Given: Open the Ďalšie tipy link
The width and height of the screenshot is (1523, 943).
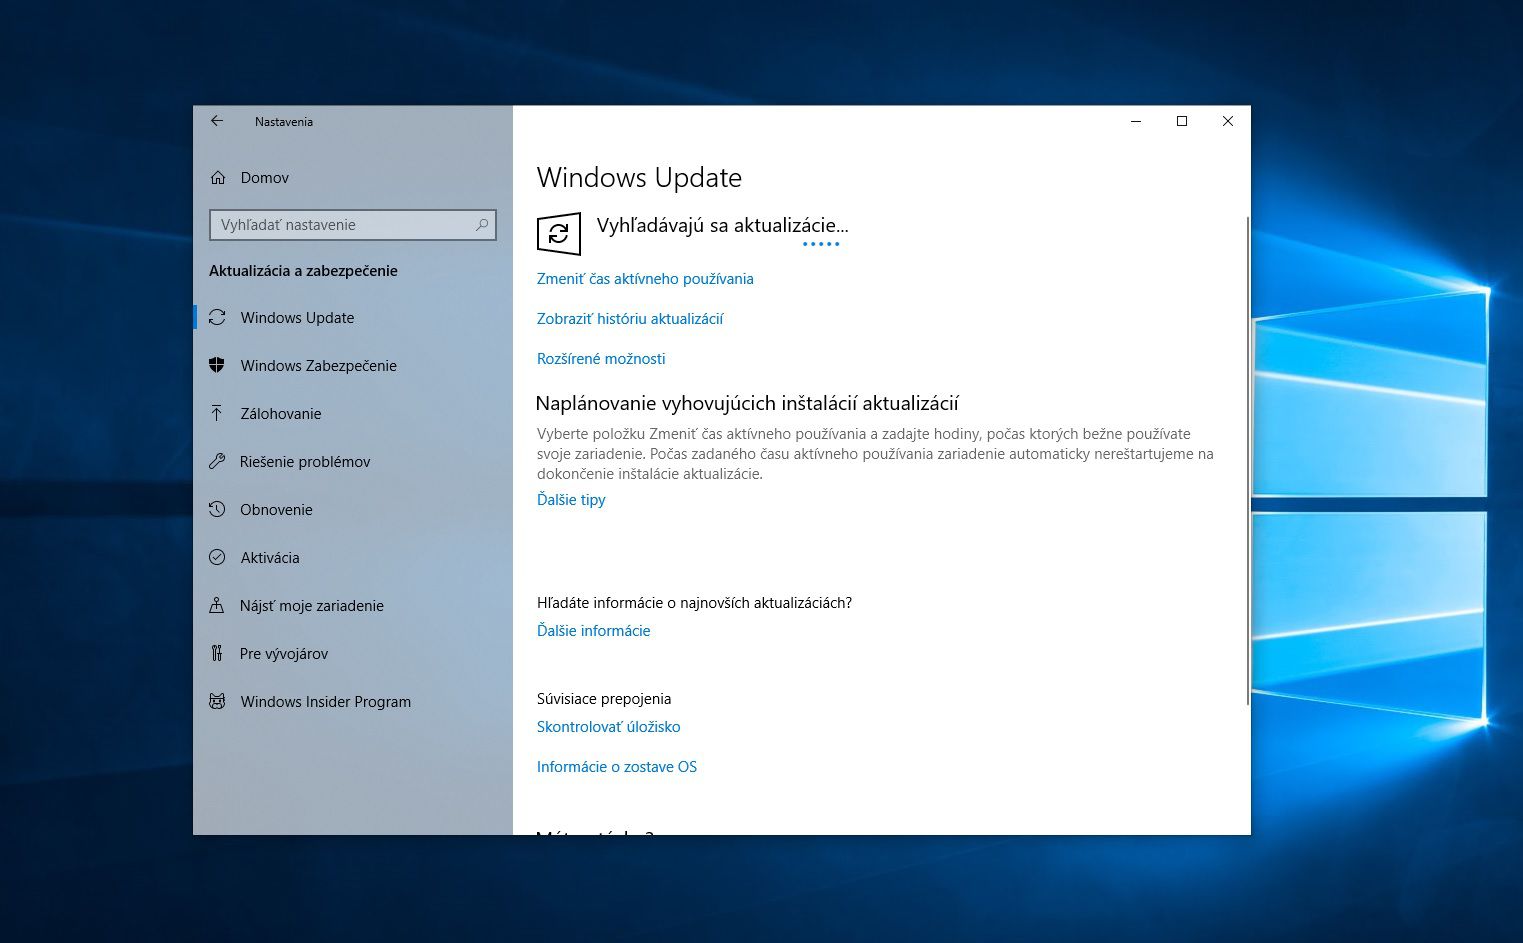Looking at the screenshot, I should tap(571, 500).
